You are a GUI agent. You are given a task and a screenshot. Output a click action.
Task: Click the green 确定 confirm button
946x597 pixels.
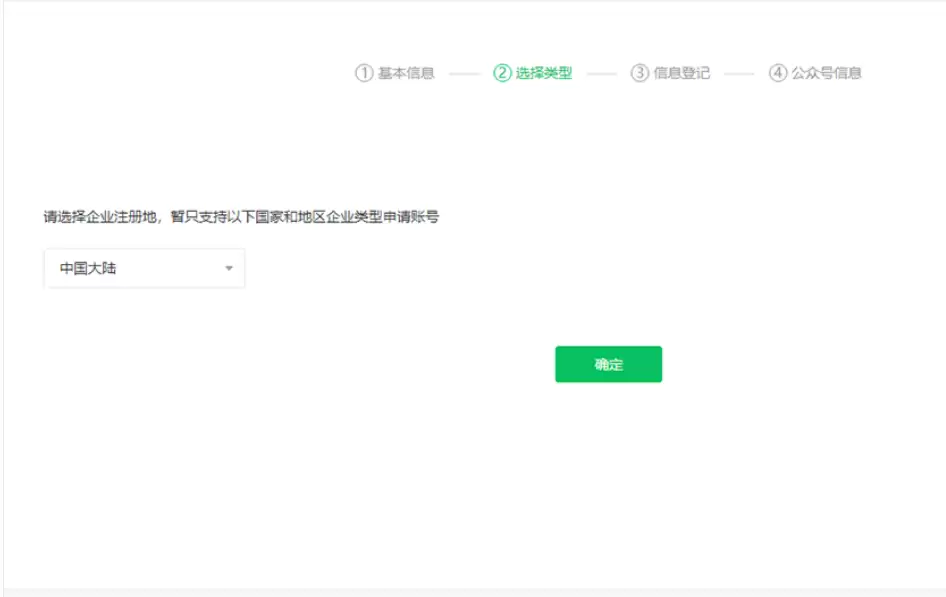[x=608, y=364]
